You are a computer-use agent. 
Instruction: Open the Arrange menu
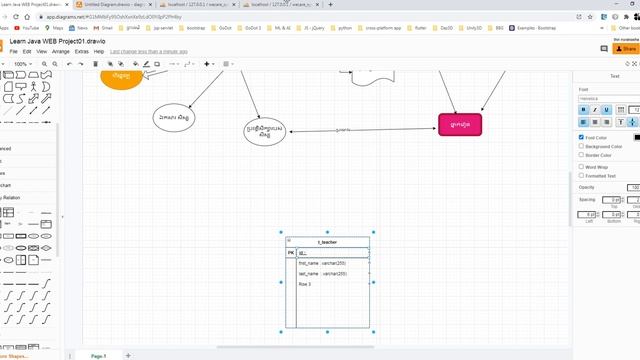click(x=61, y=52)
